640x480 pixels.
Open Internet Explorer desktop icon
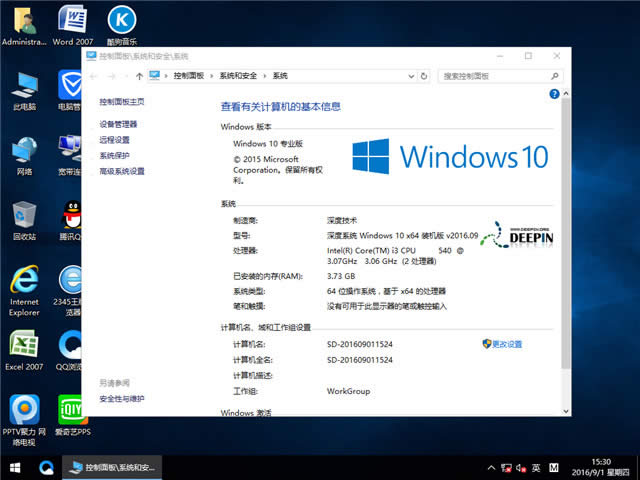click(x=24, y=284)
